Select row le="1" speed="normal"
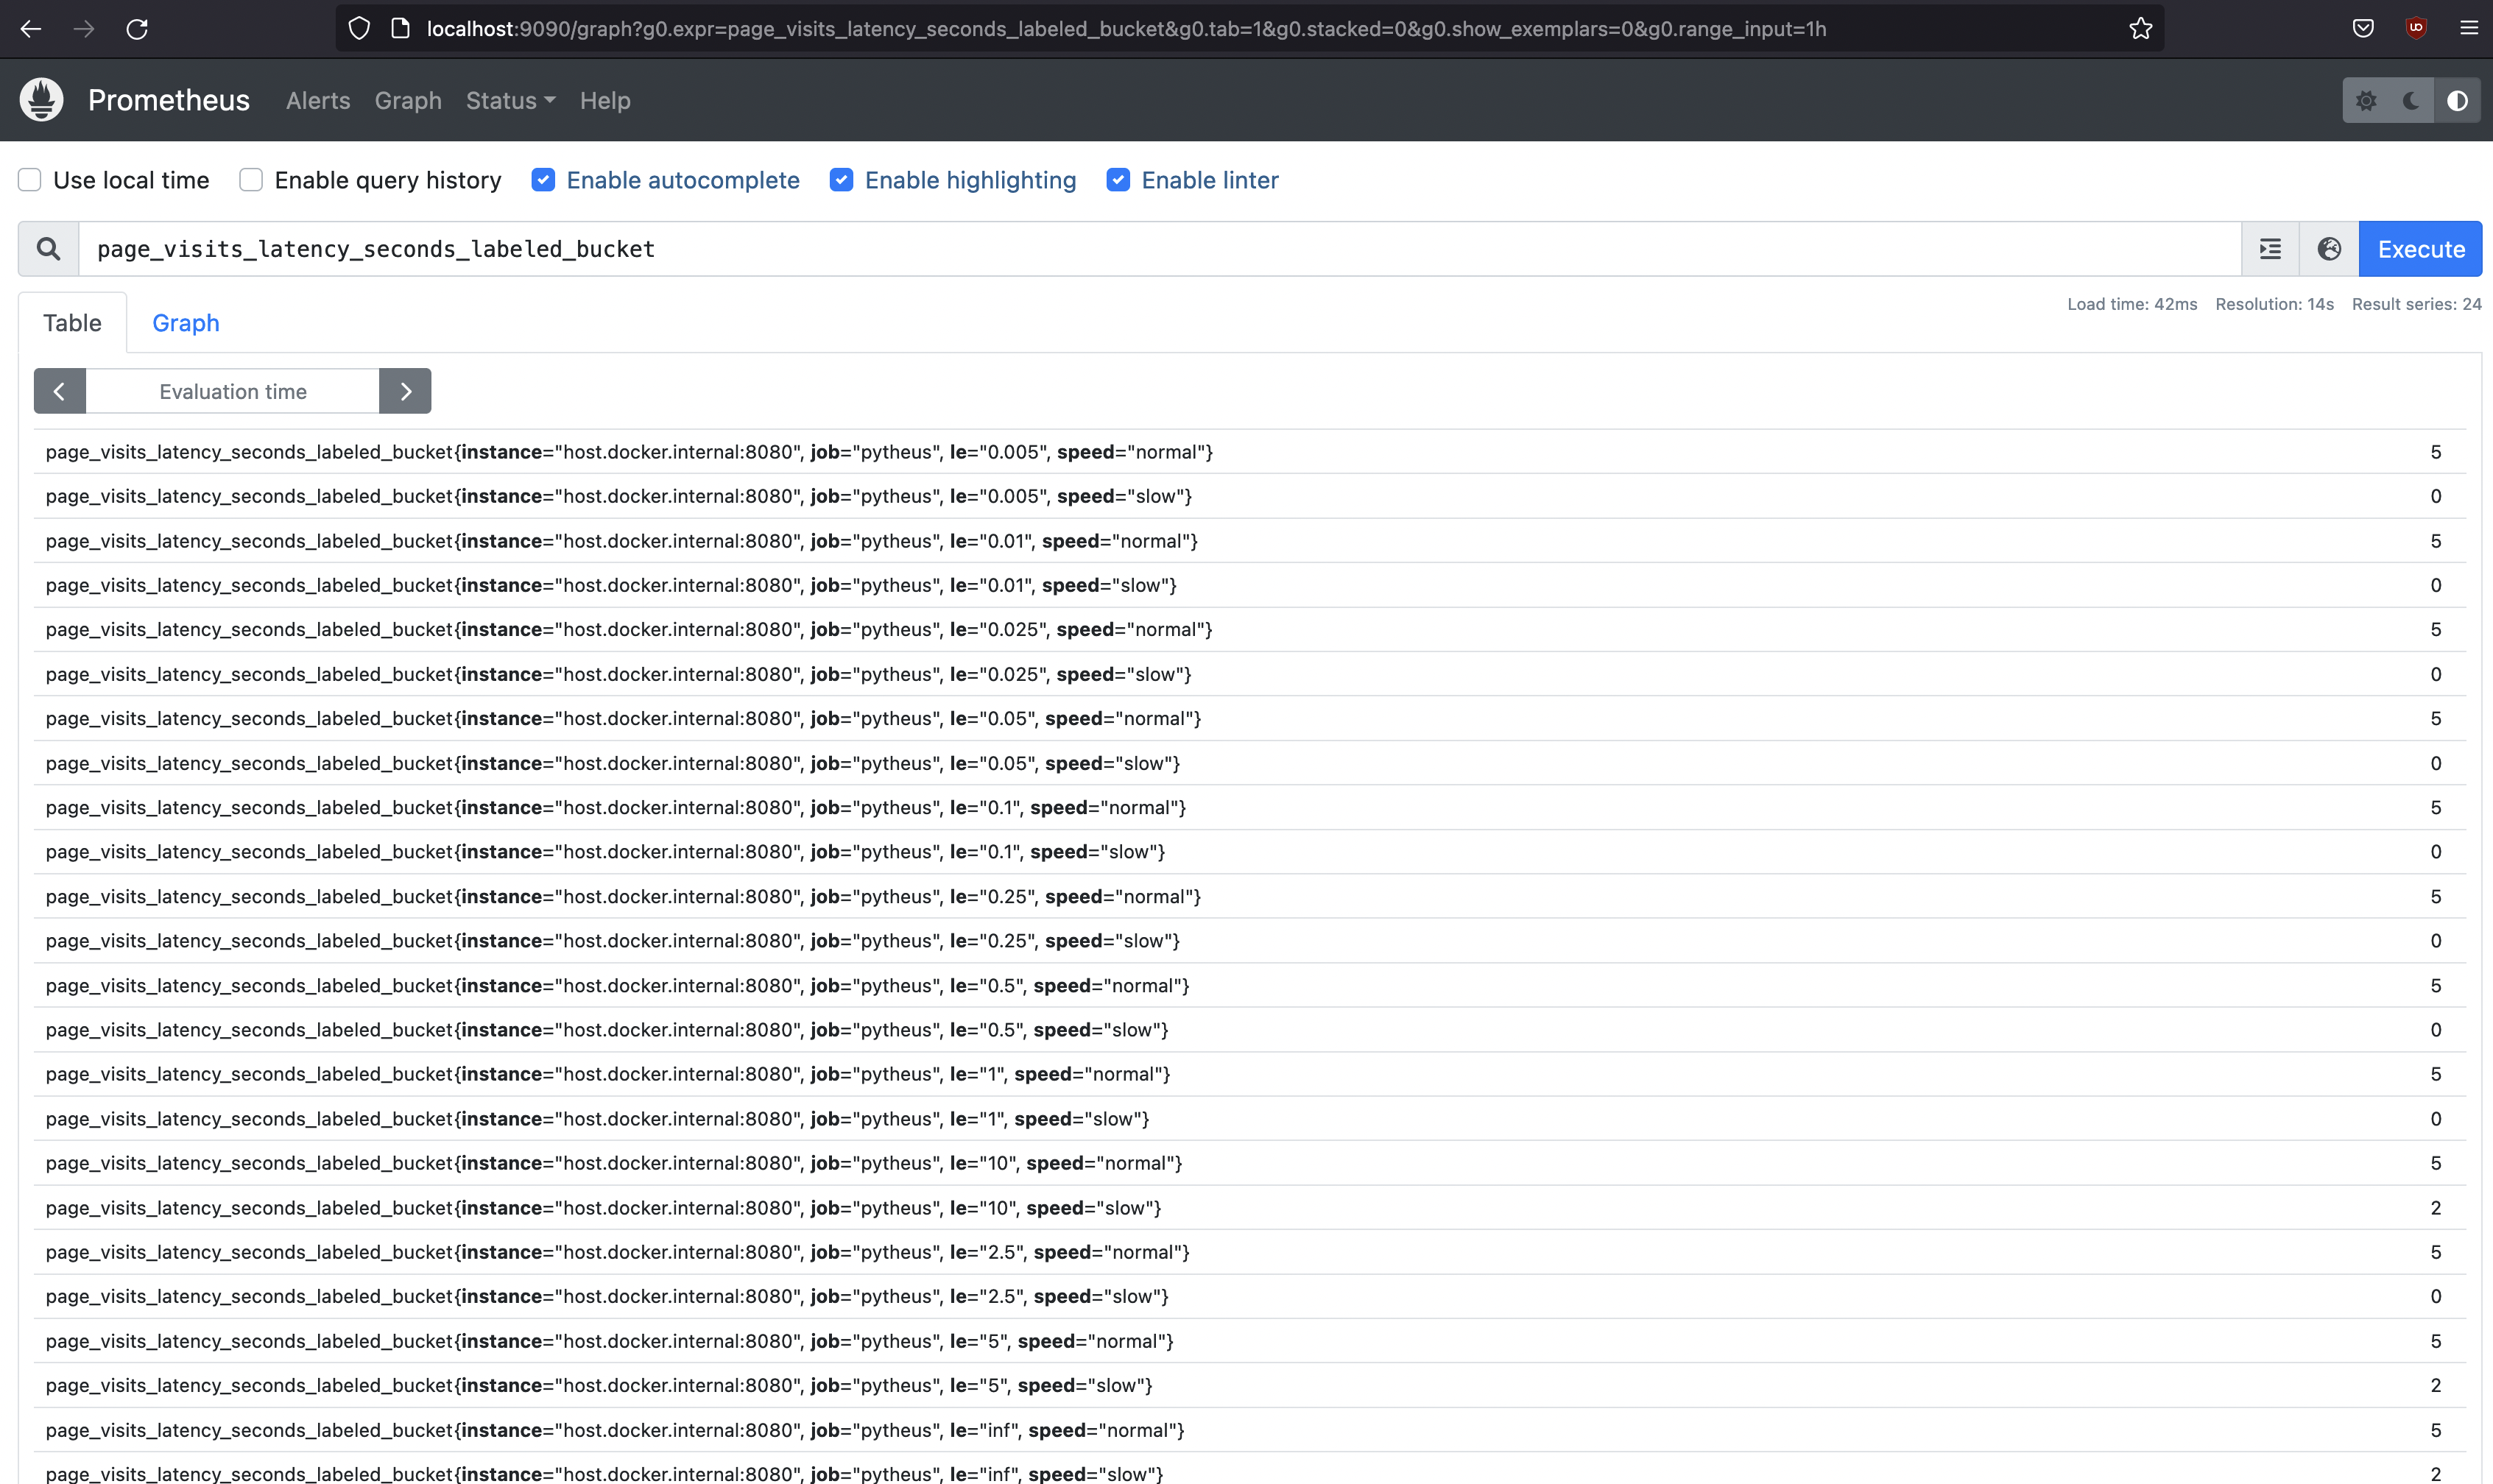Screen dimensions: 2493x1484 click(1250, 1074)
